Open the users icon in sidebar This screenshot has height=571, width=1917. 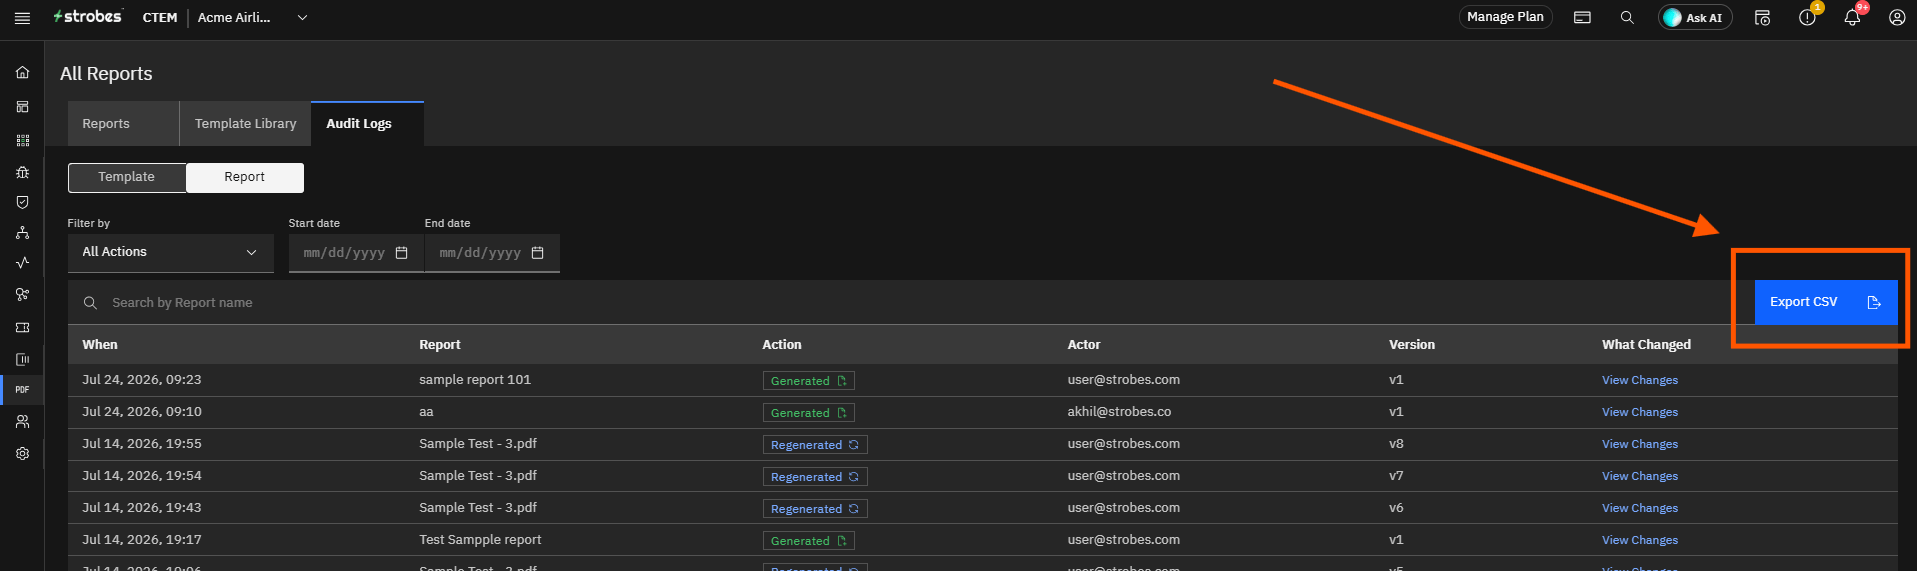[x=22, y=422]
